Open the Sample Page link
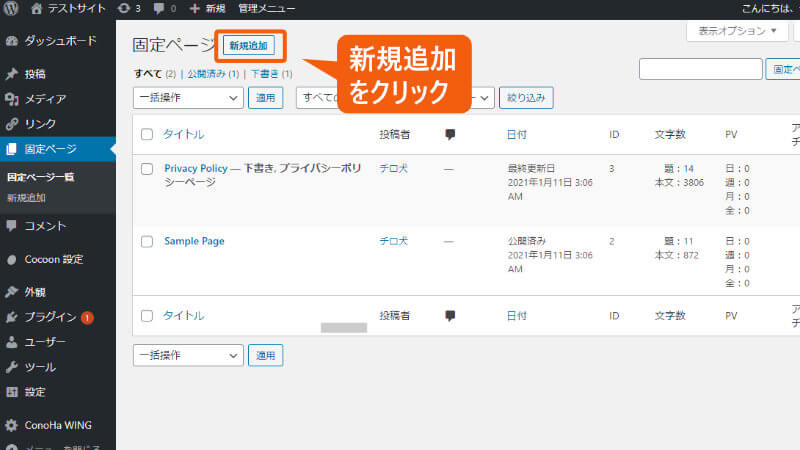The height and width of the screenshot is (450, 800). point(194,241)
